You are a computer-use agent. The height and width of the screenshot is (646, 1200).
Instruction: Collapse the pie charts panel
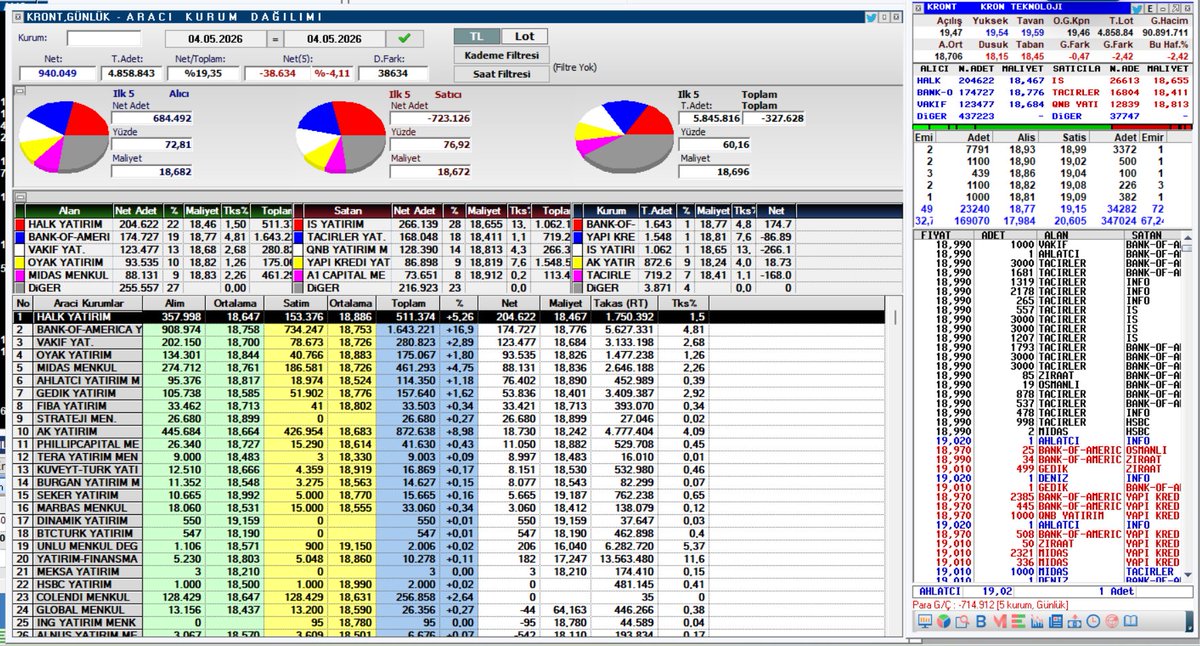20,91
